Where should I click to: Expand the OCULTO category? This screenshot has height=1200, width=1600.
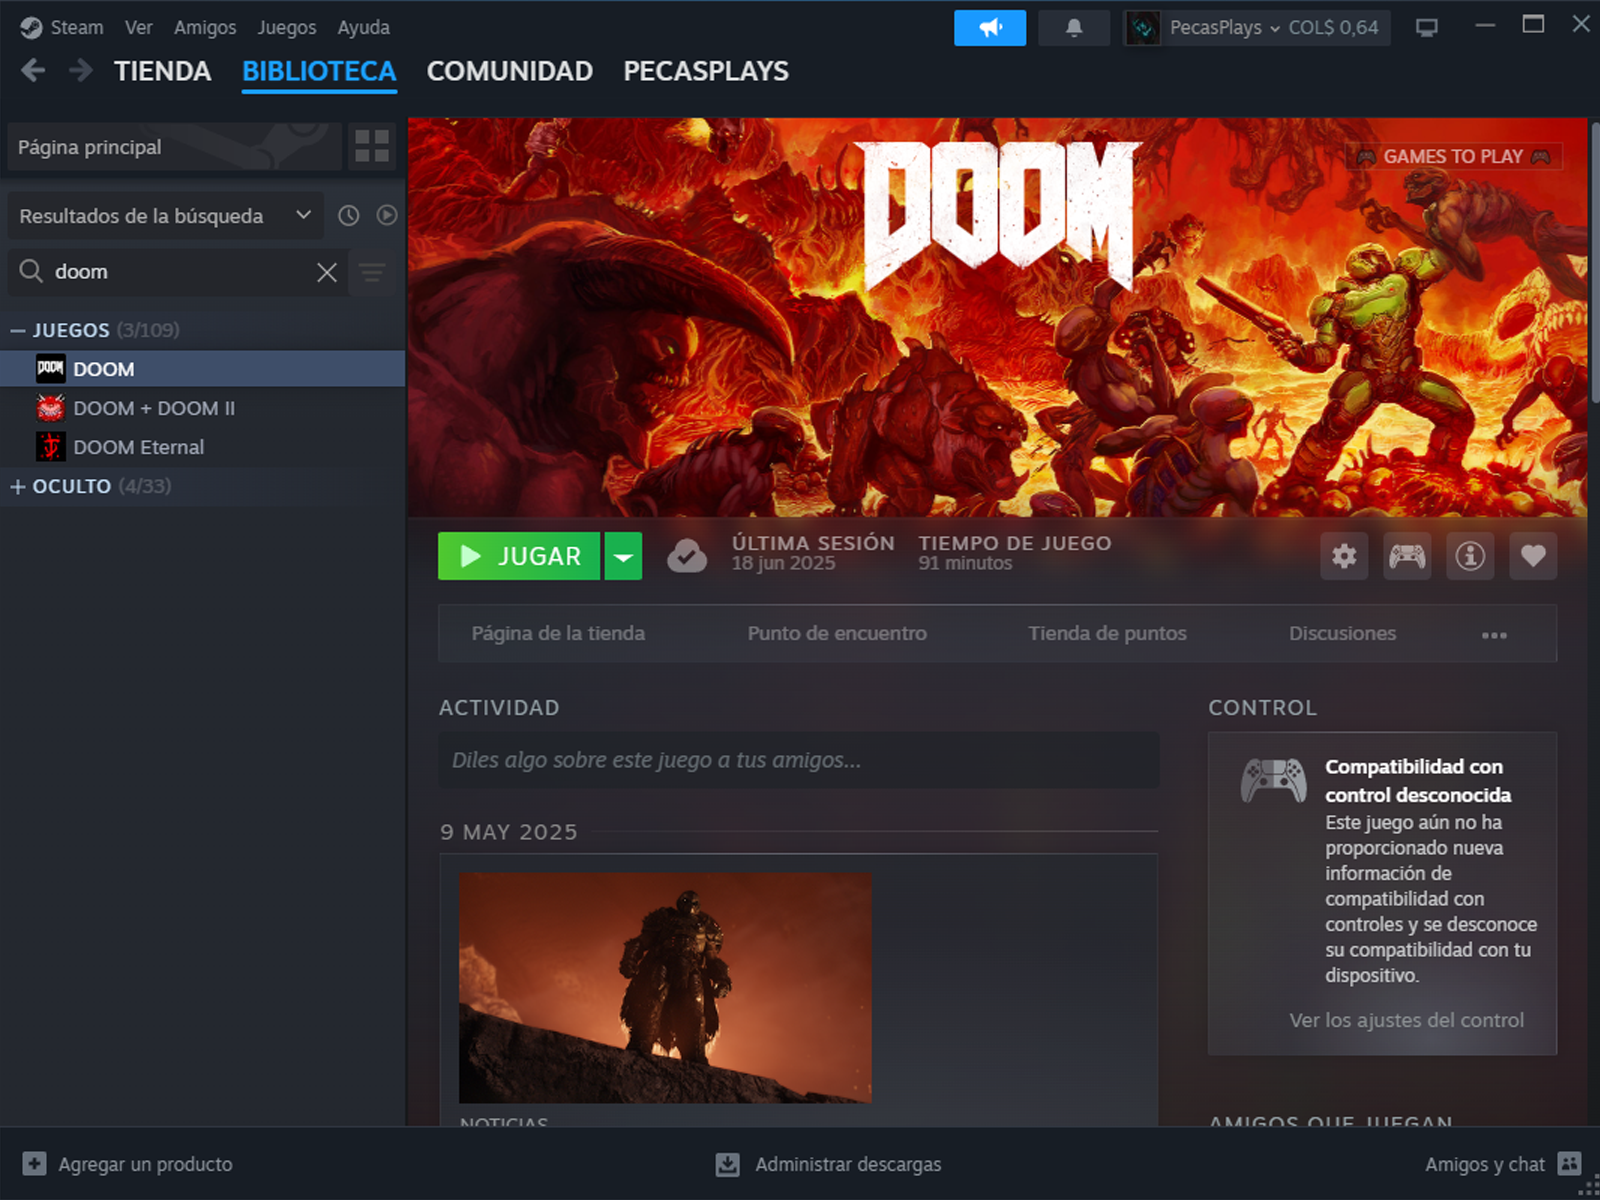coord(18,487)
